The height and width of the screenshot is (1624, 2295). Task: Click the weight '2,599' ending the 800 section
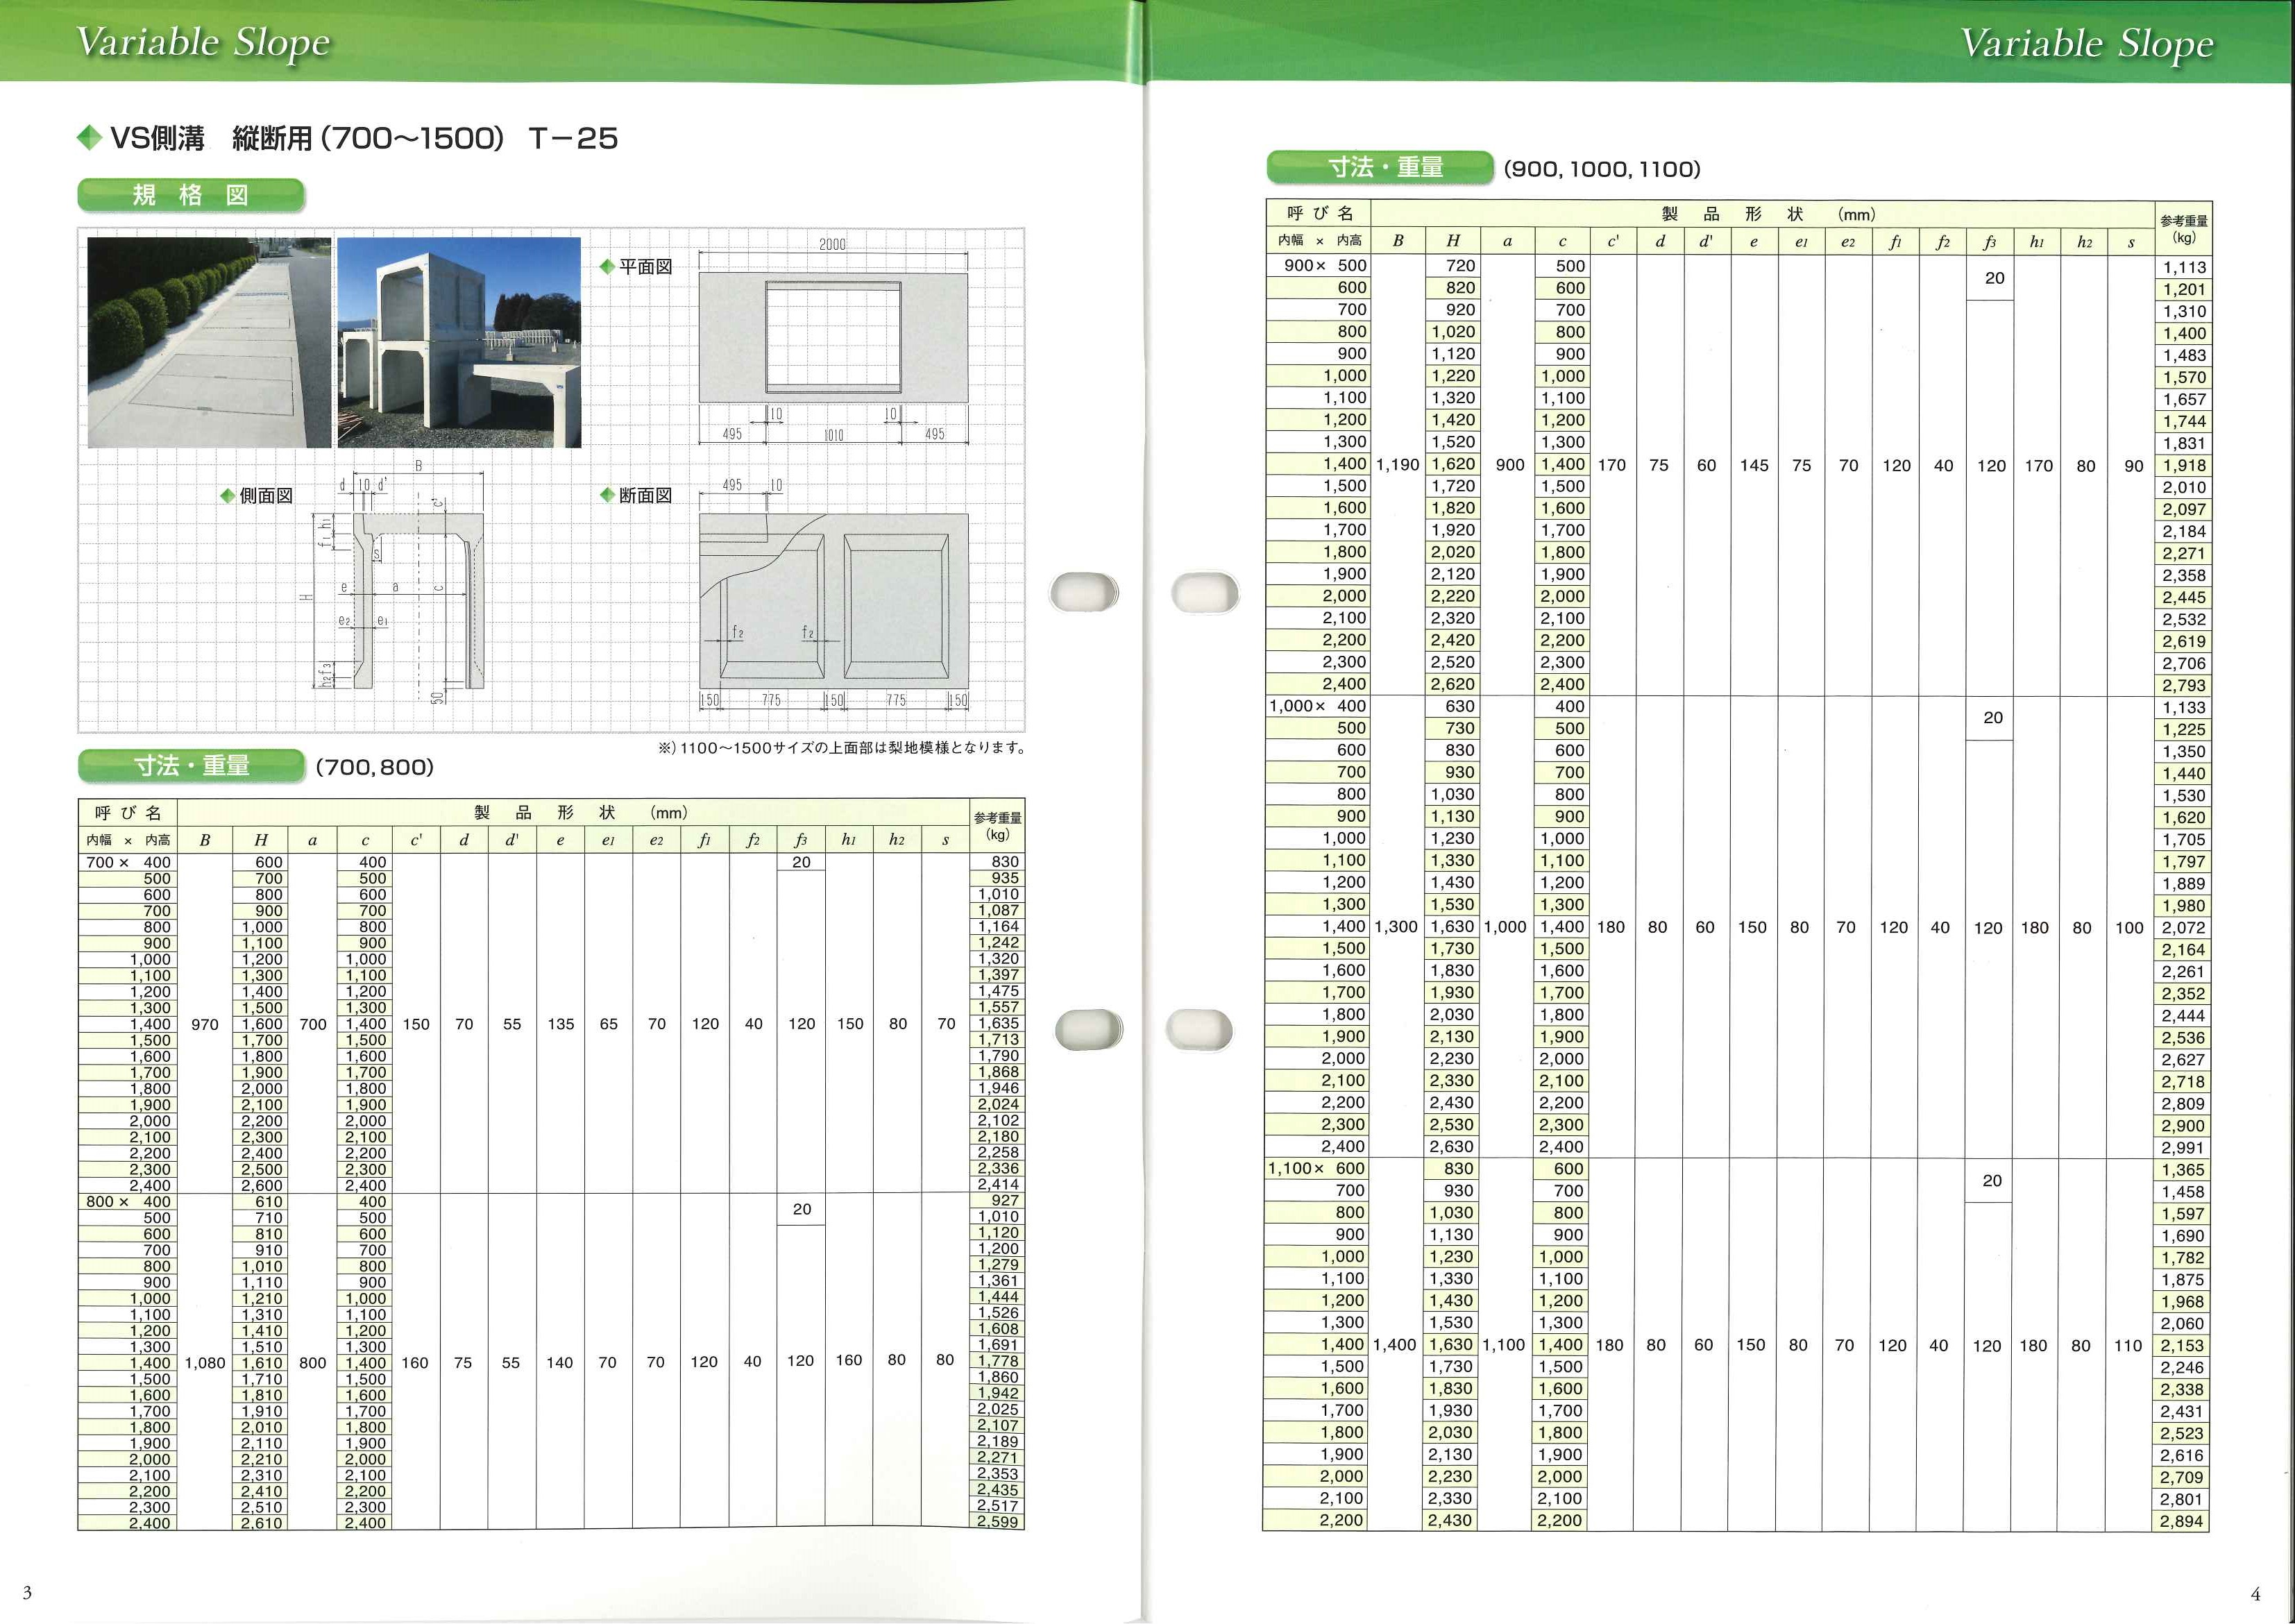[x=998, y=1522]
